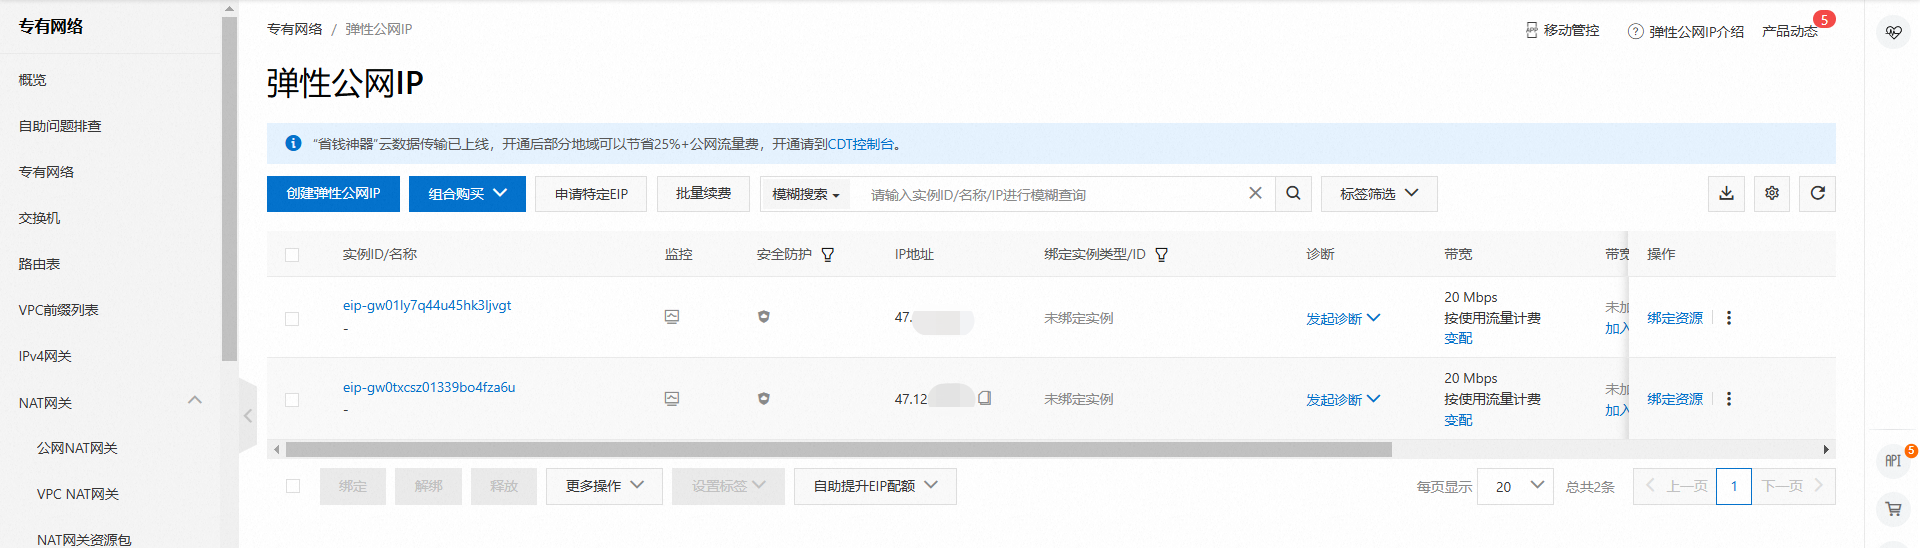This screenshot has height=548, width=1920.
Task: Click the search magnifier icon
Action: 1293,194
